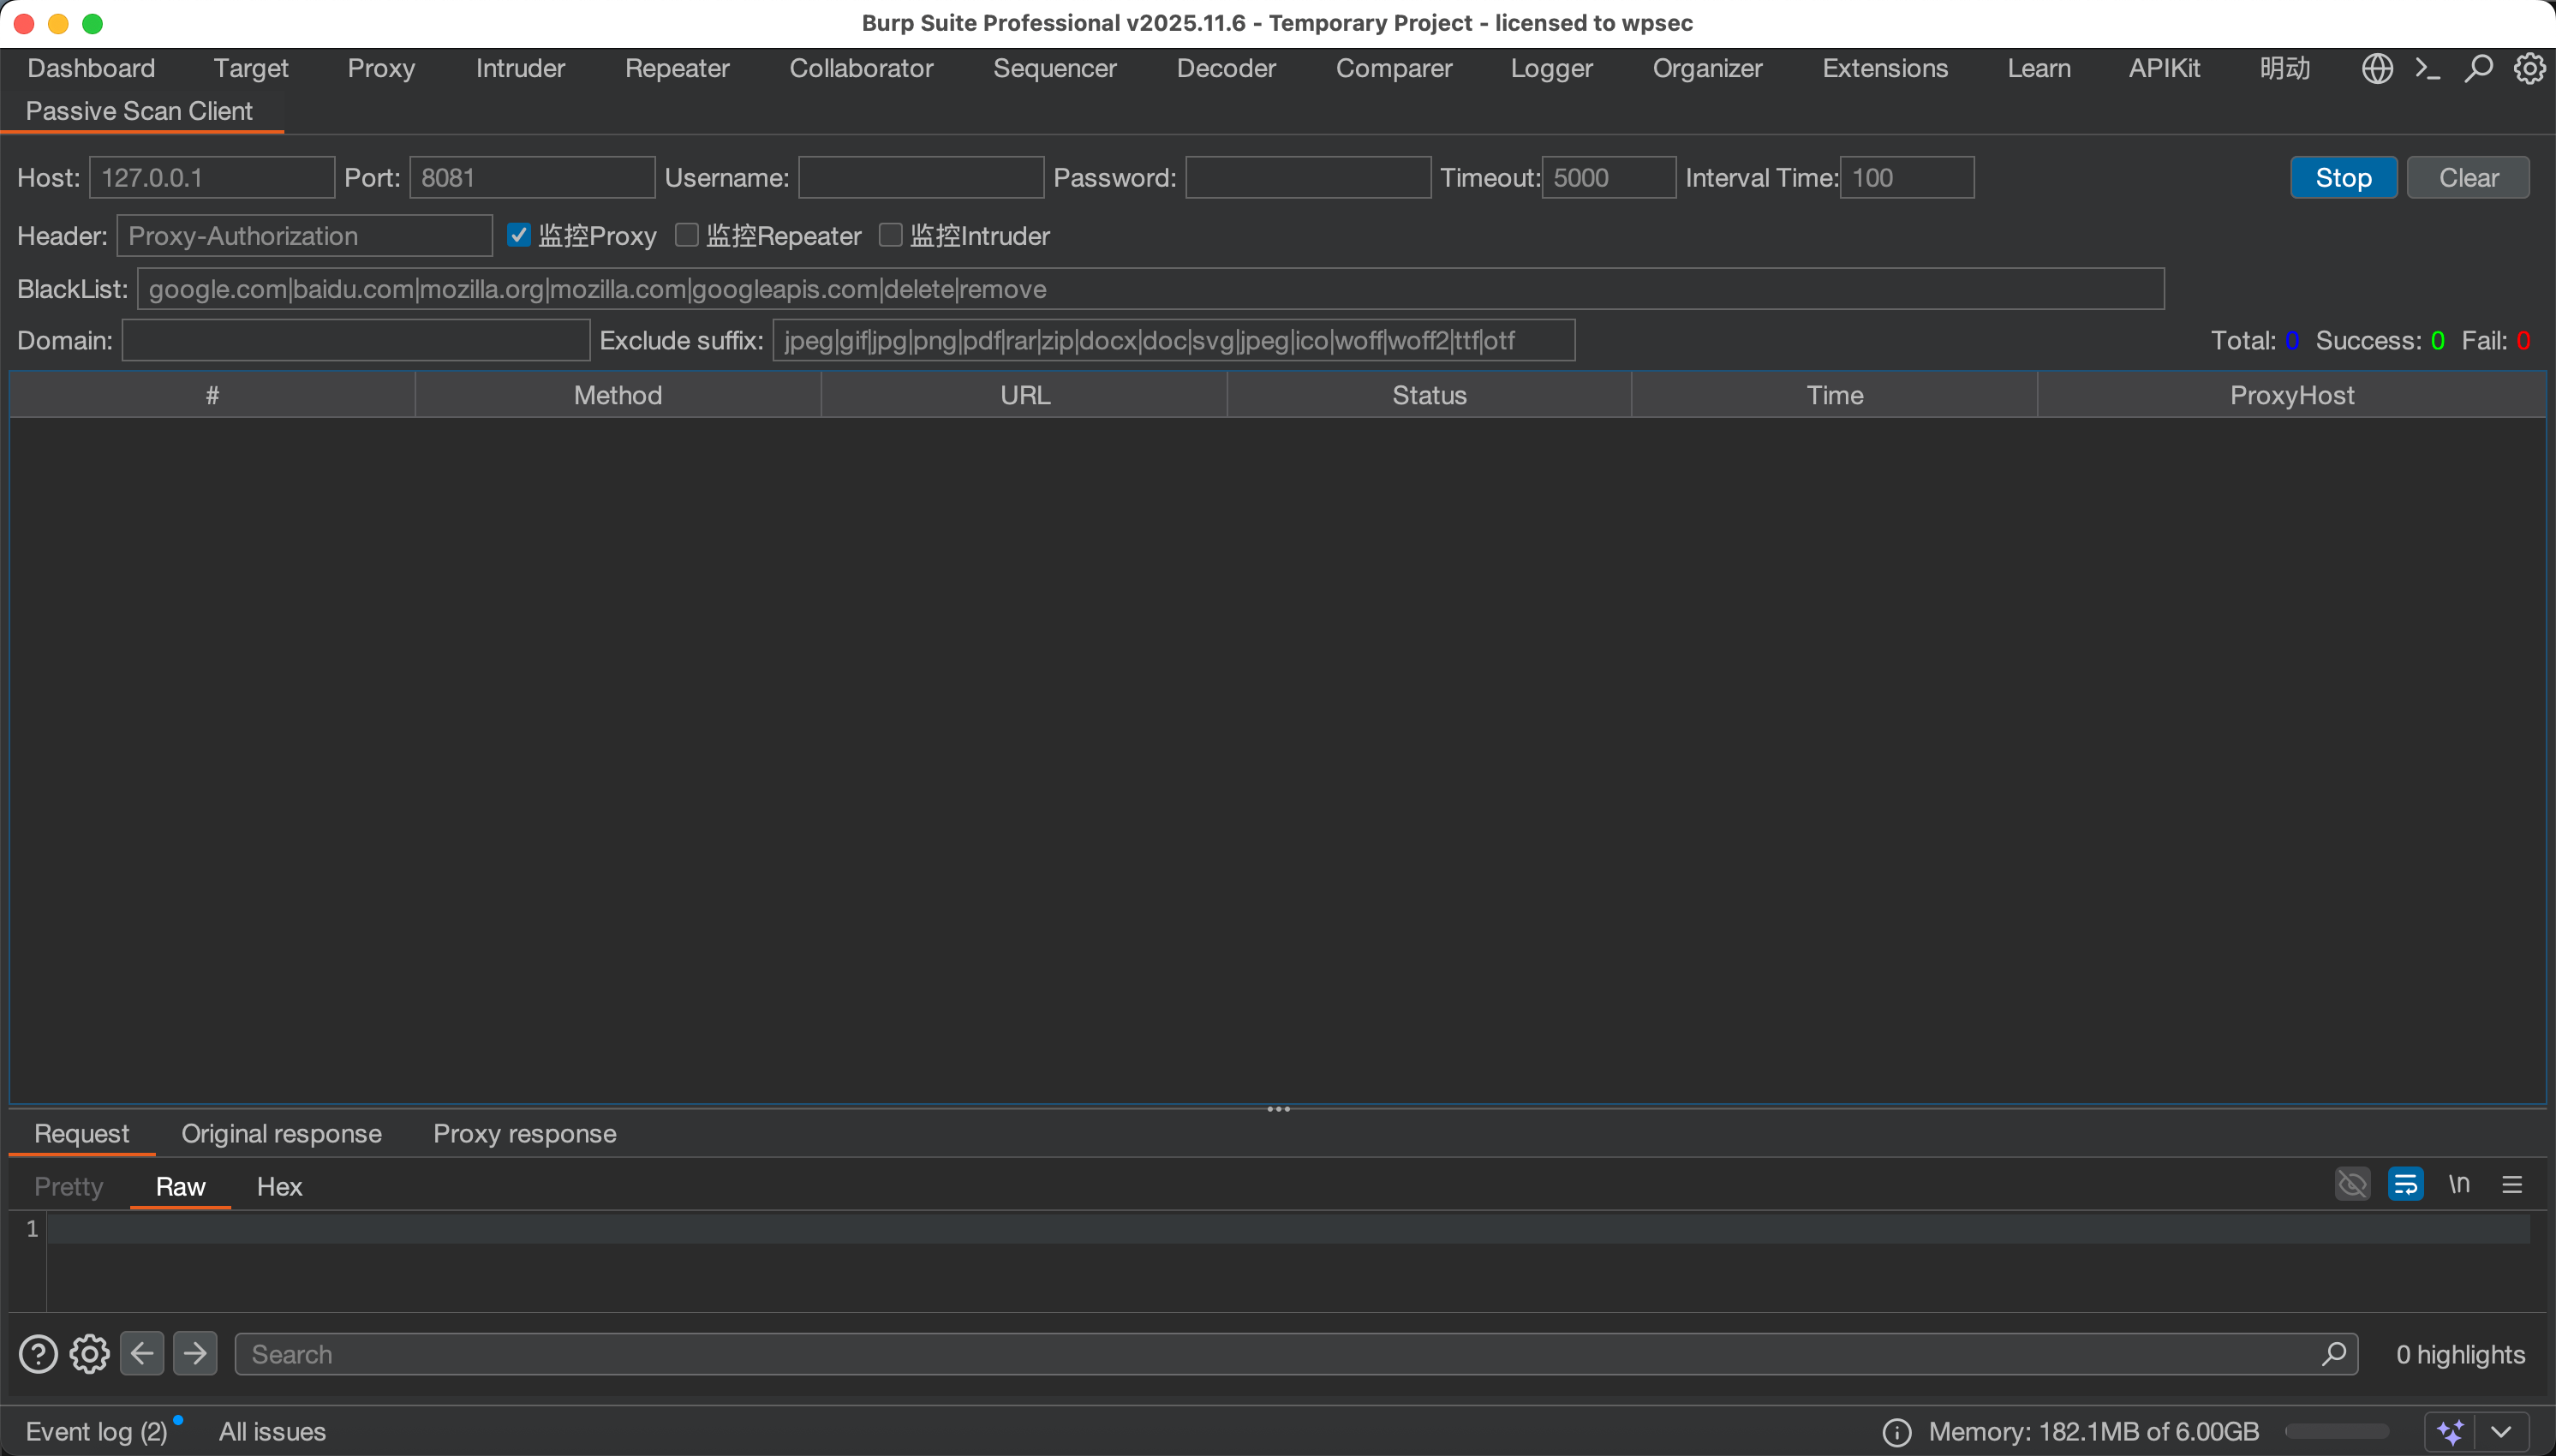The height and width of the screenshot is (1456, 2556).
Task: Click the BlackList input field
Action: point(1151,288)
